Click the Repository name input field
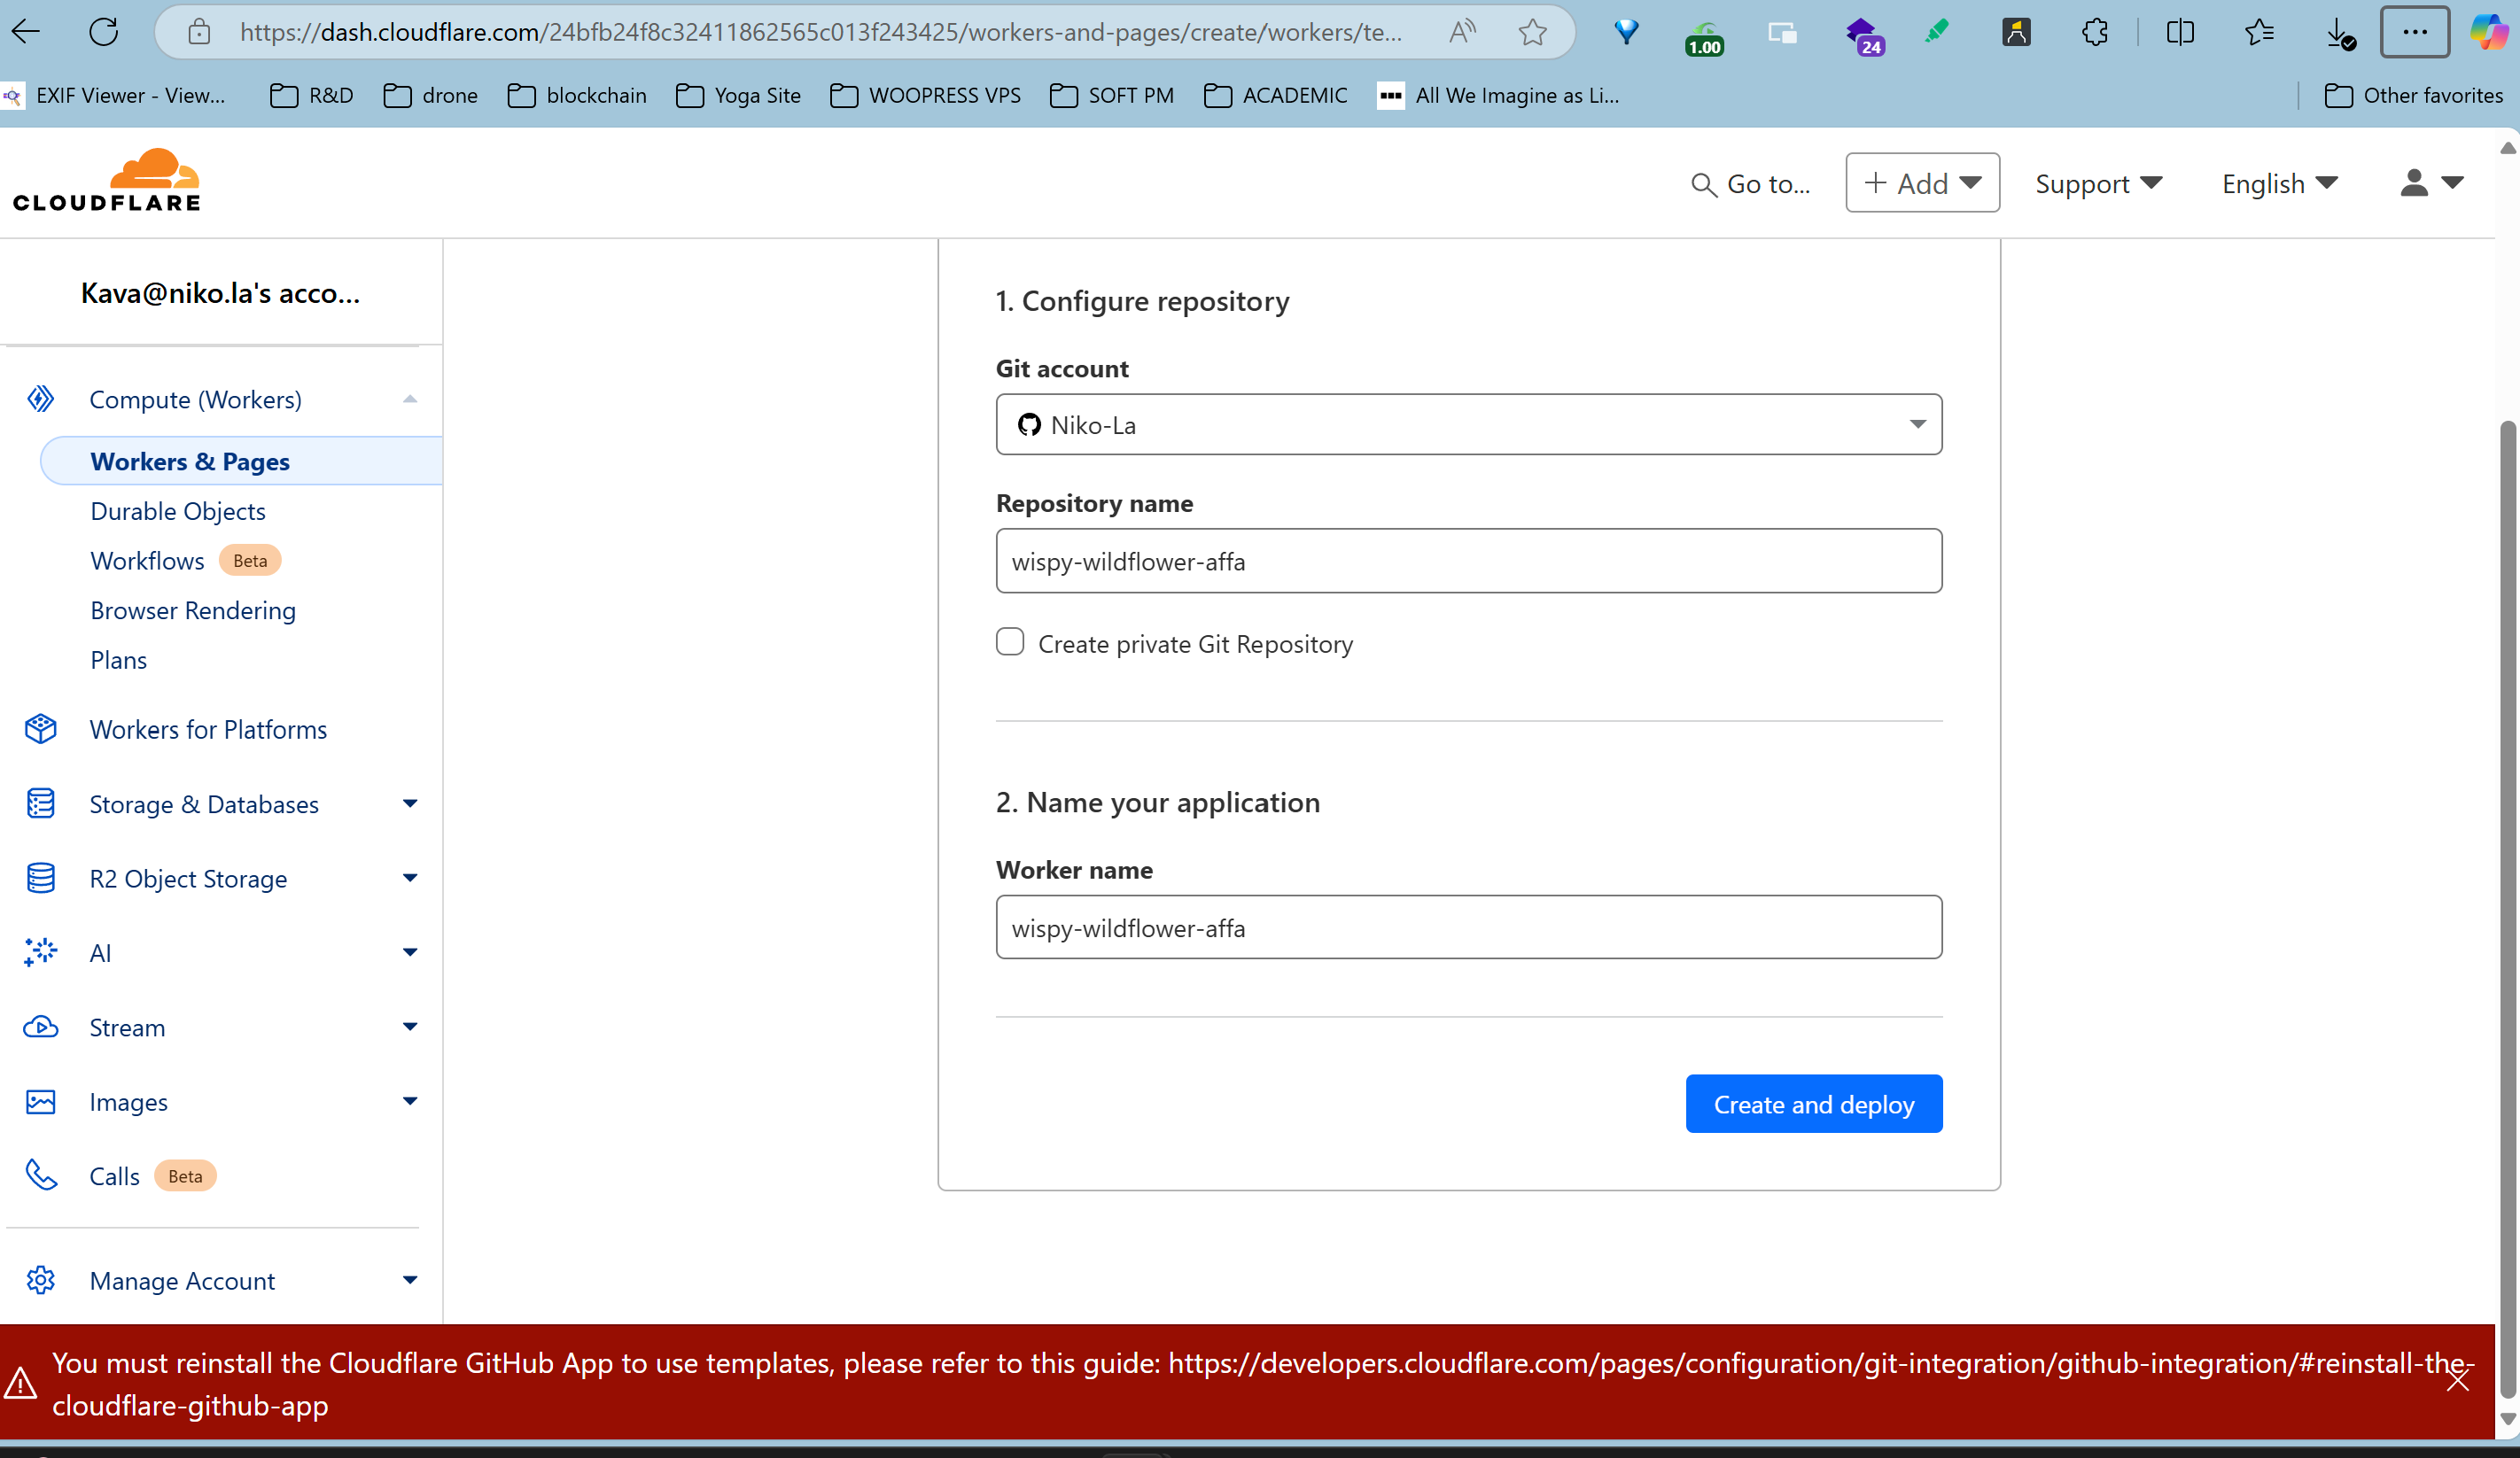The width and height of the screenshot is (2520, 1458). pyautogui.click(x=1468, y=561)
